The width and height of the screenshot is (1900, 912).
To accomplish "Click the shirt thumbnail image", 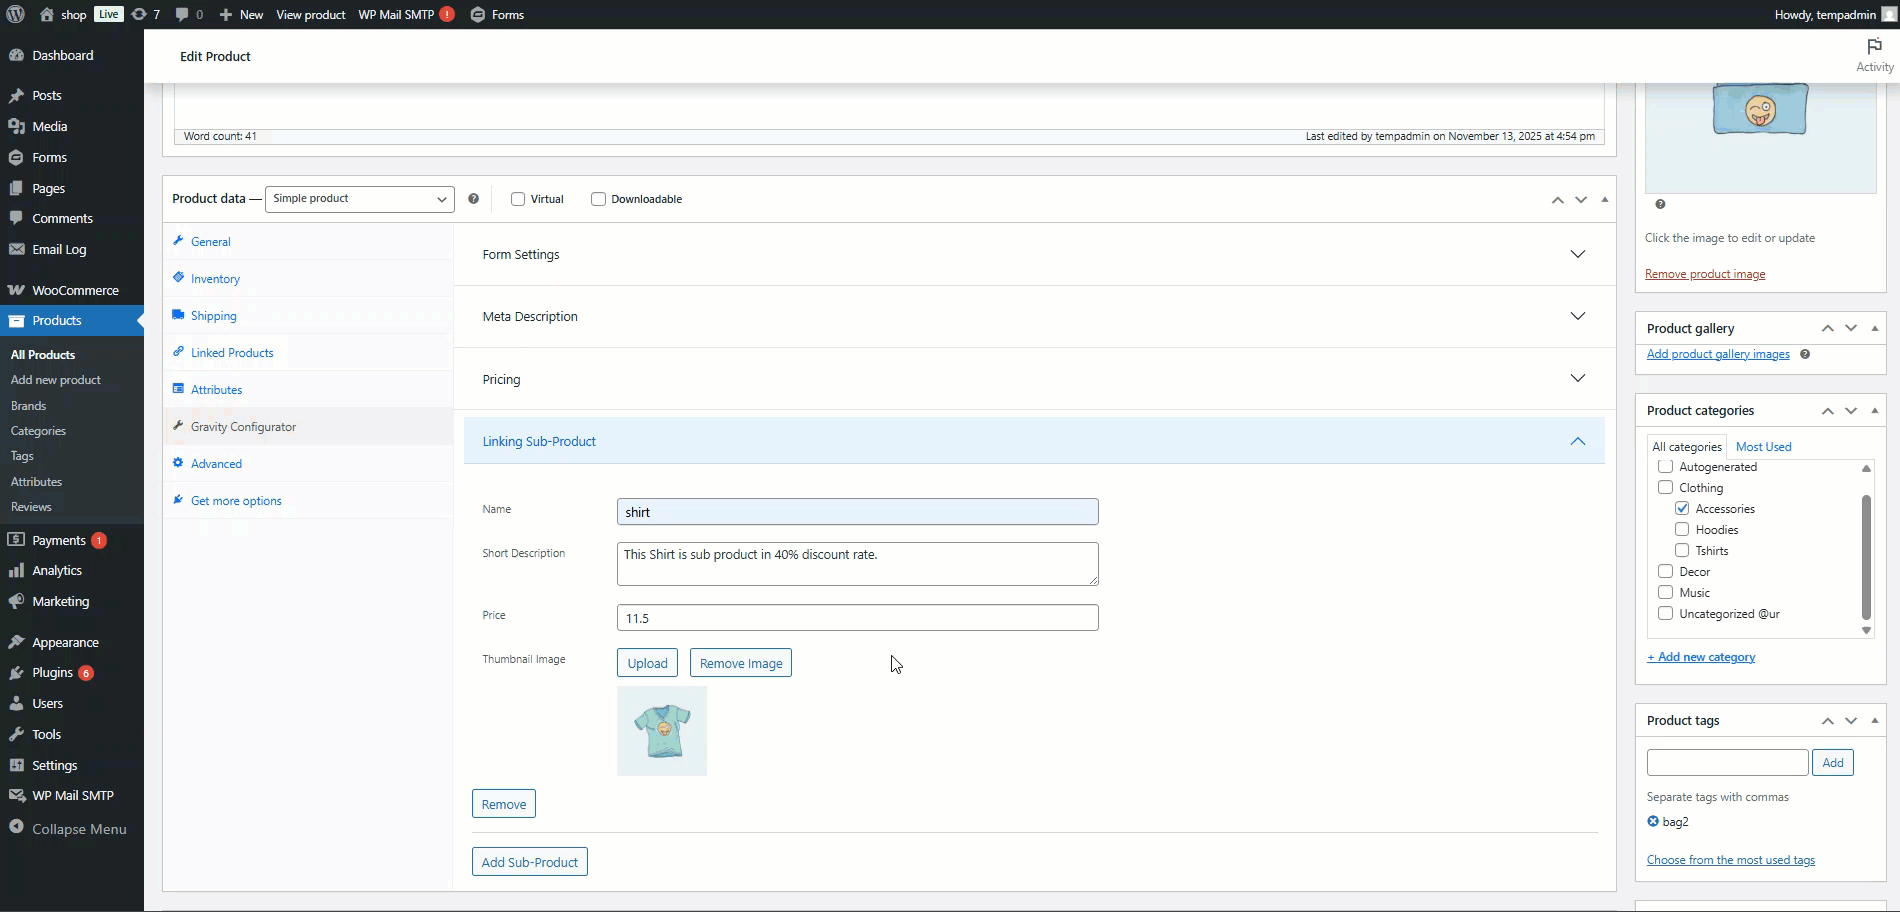I will pos(662,731).
